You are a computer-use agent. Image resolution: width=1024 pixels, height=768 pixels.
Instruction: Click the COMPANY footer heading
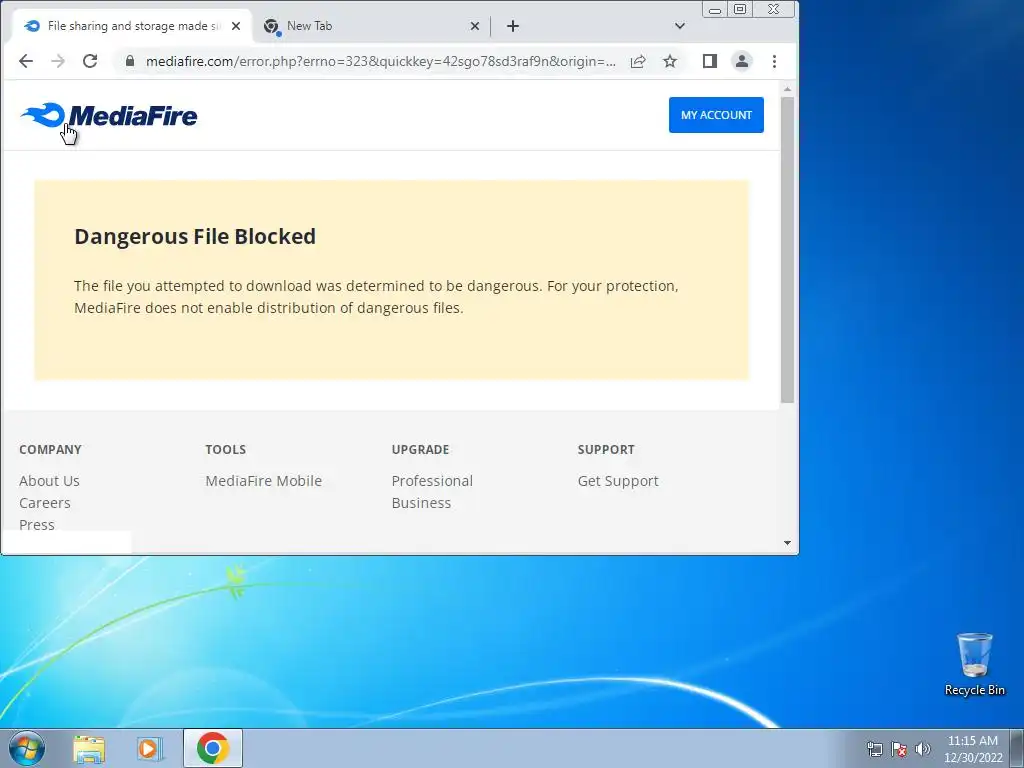pos(50,449)
